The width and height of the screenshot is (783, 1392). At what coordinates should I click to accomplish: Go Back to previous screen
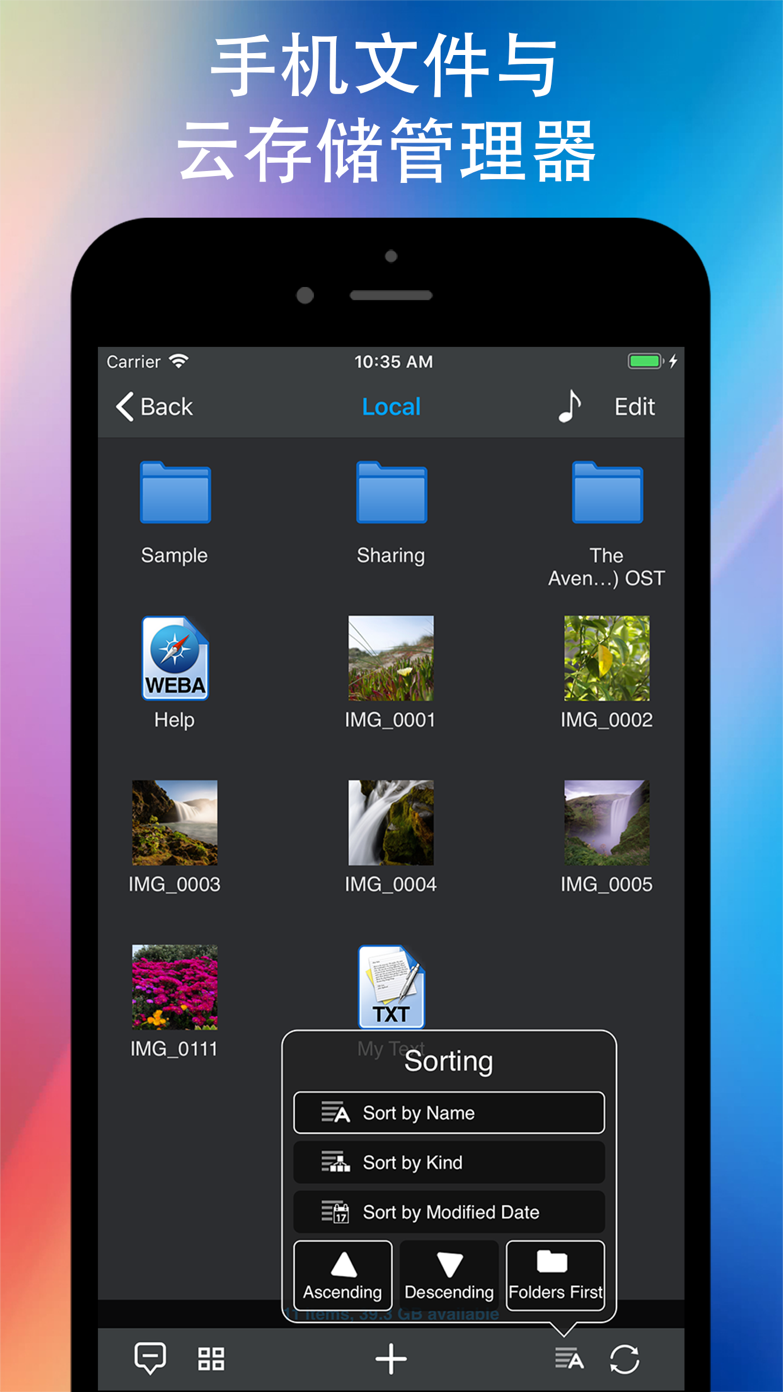point(154,407)
